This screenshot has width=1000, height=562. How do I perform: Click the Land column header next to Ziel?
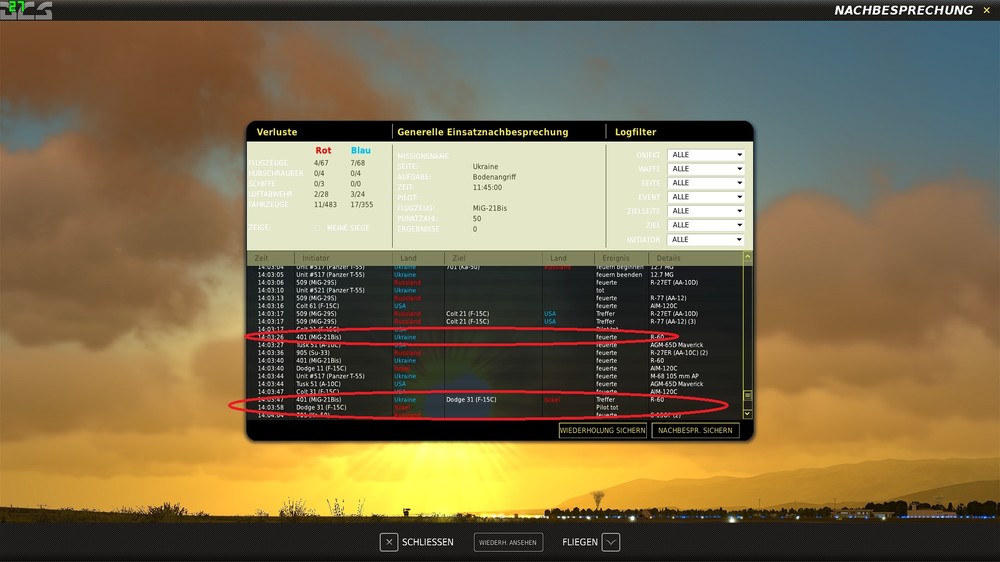(x=558, y=258)
